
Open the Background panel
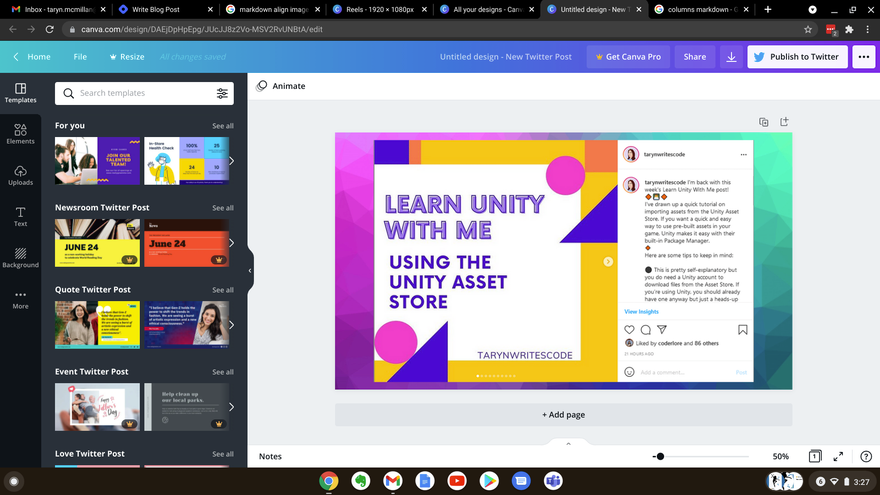click(20, 257)
